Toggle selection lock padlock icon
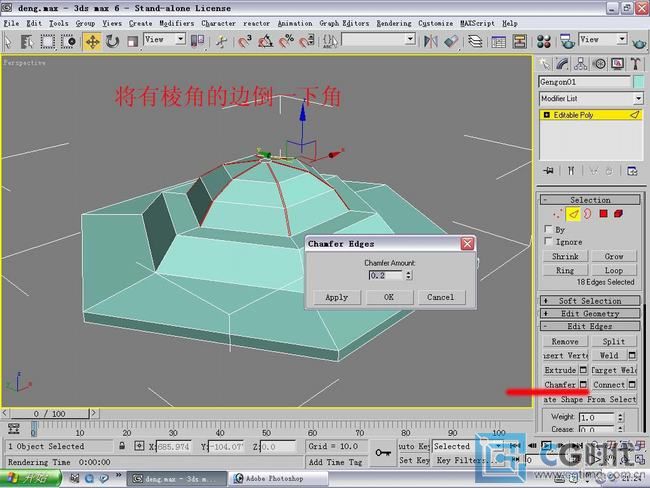The height and width of the screenshot is (488, 650). pos(122,446)
